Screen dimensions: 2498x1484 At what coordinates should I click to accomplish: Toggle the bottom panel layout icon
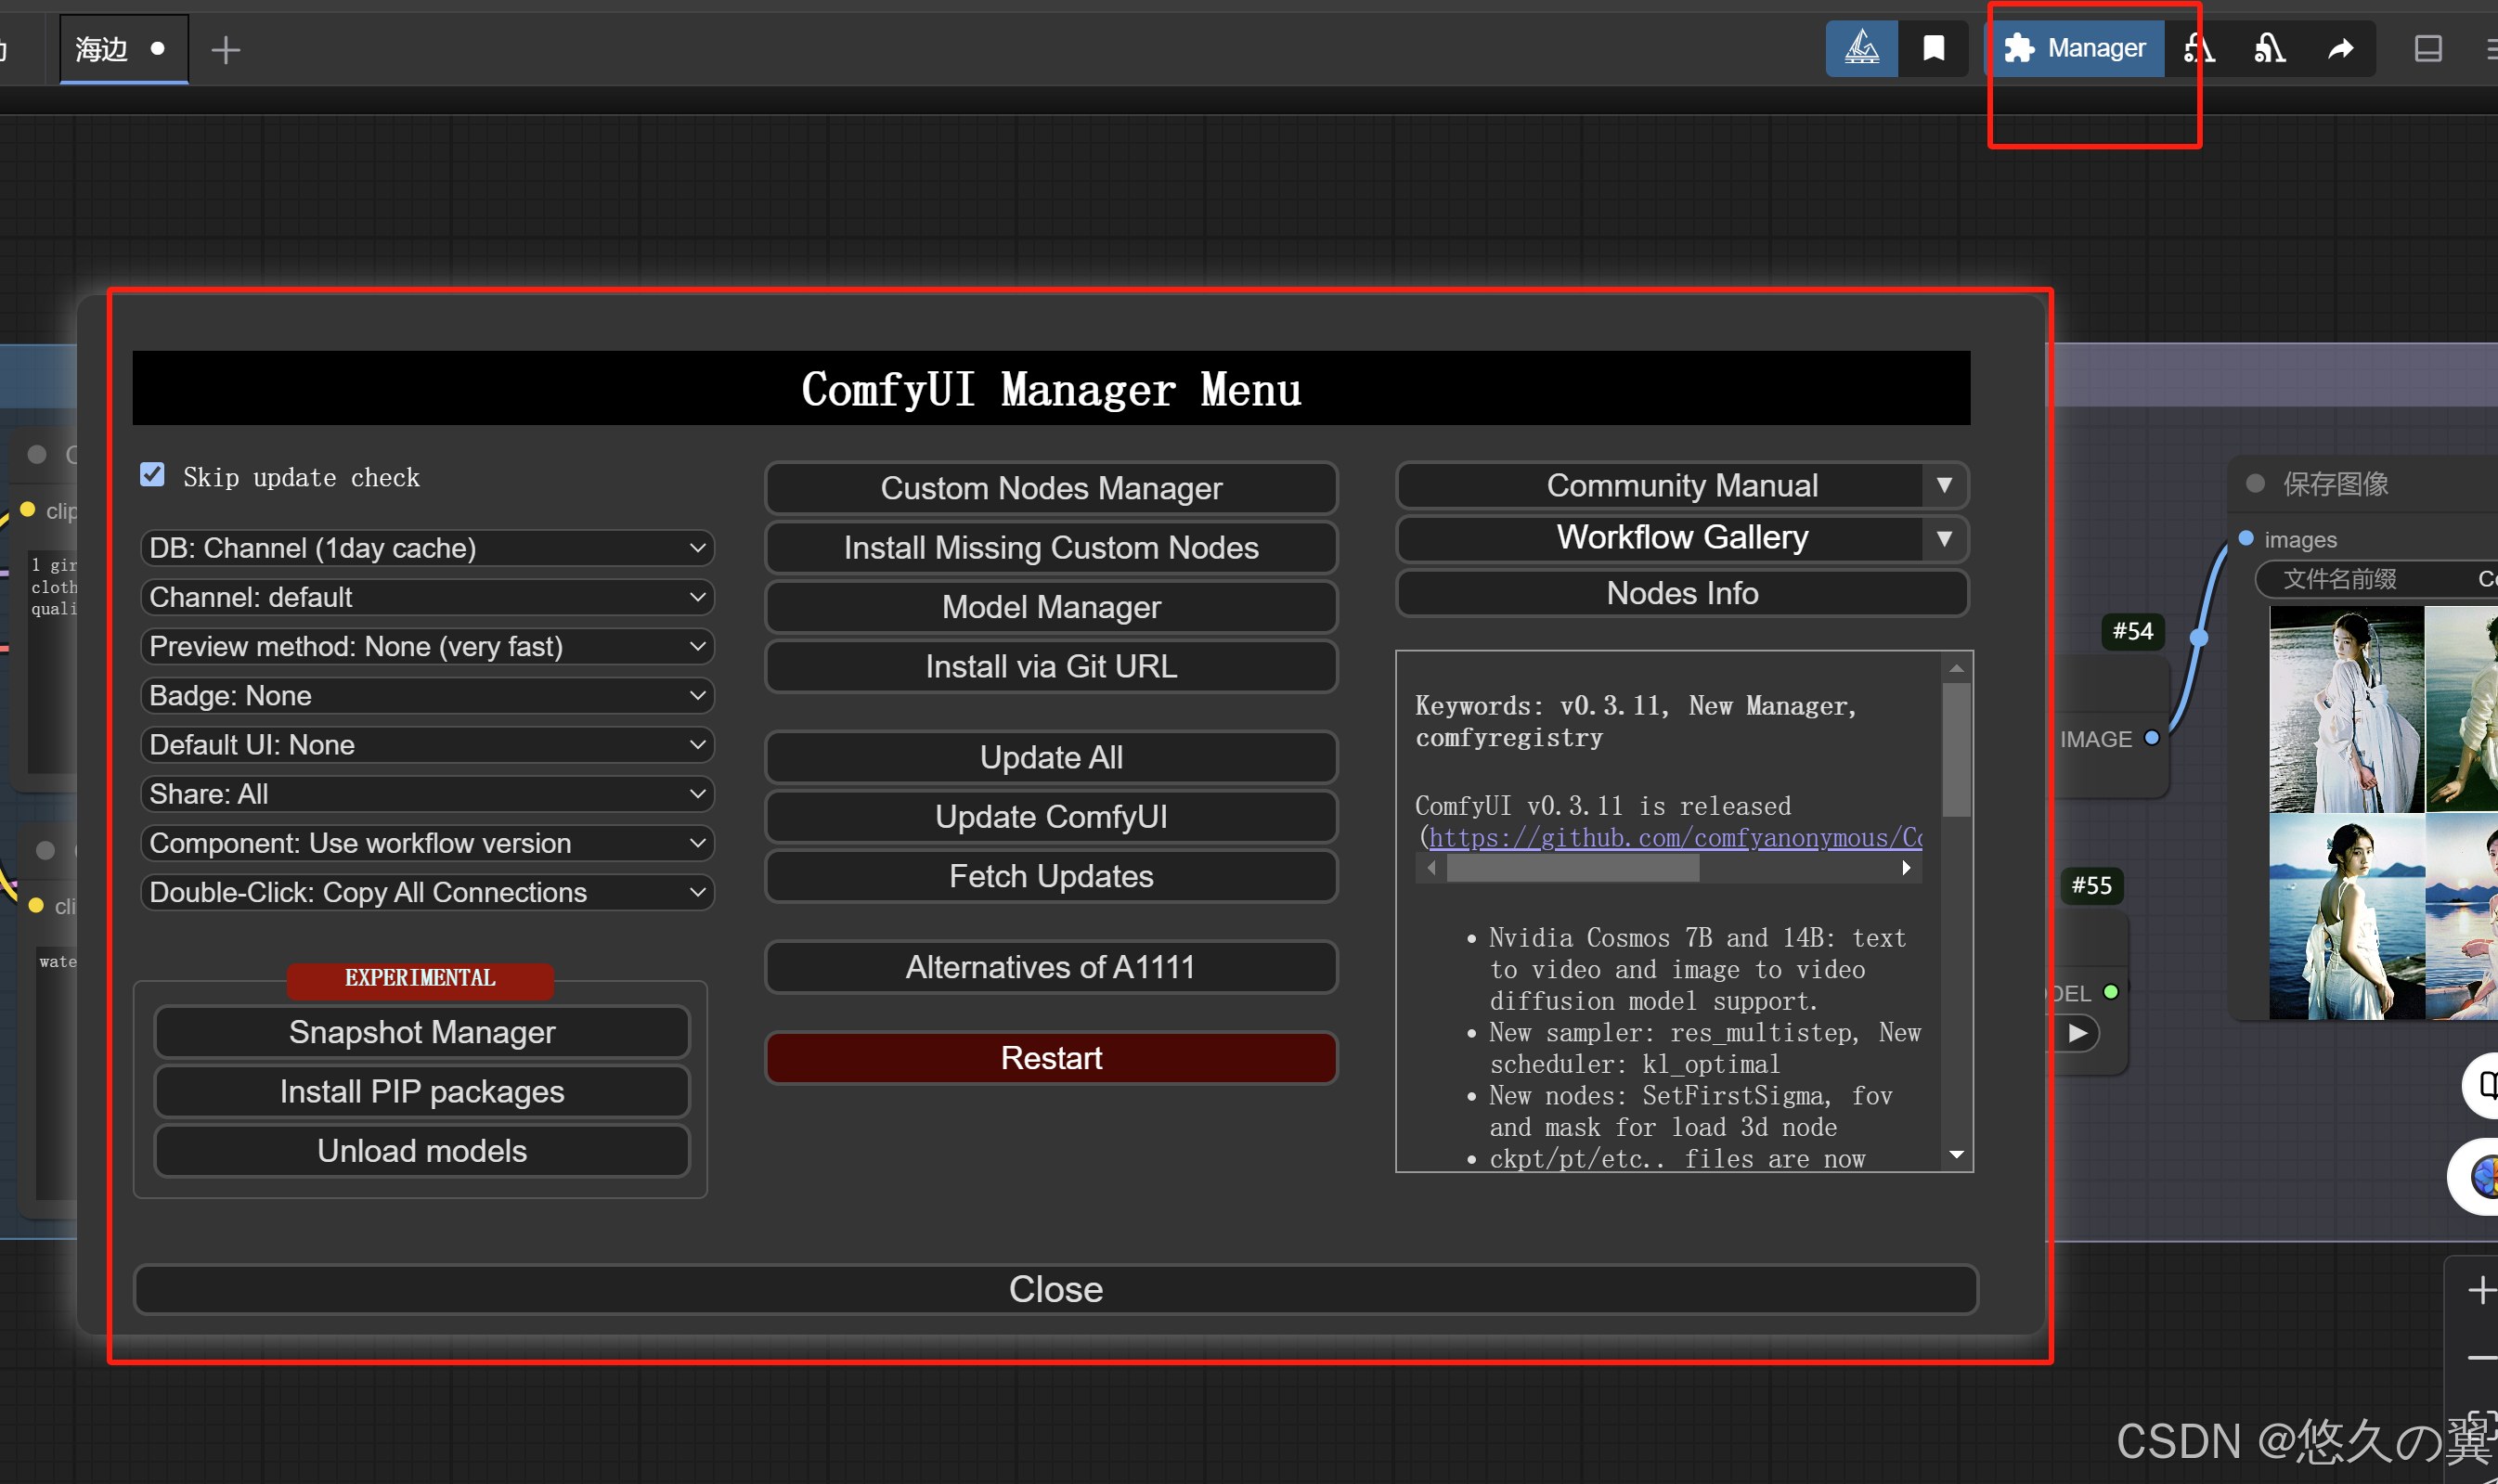(2428, 48)
